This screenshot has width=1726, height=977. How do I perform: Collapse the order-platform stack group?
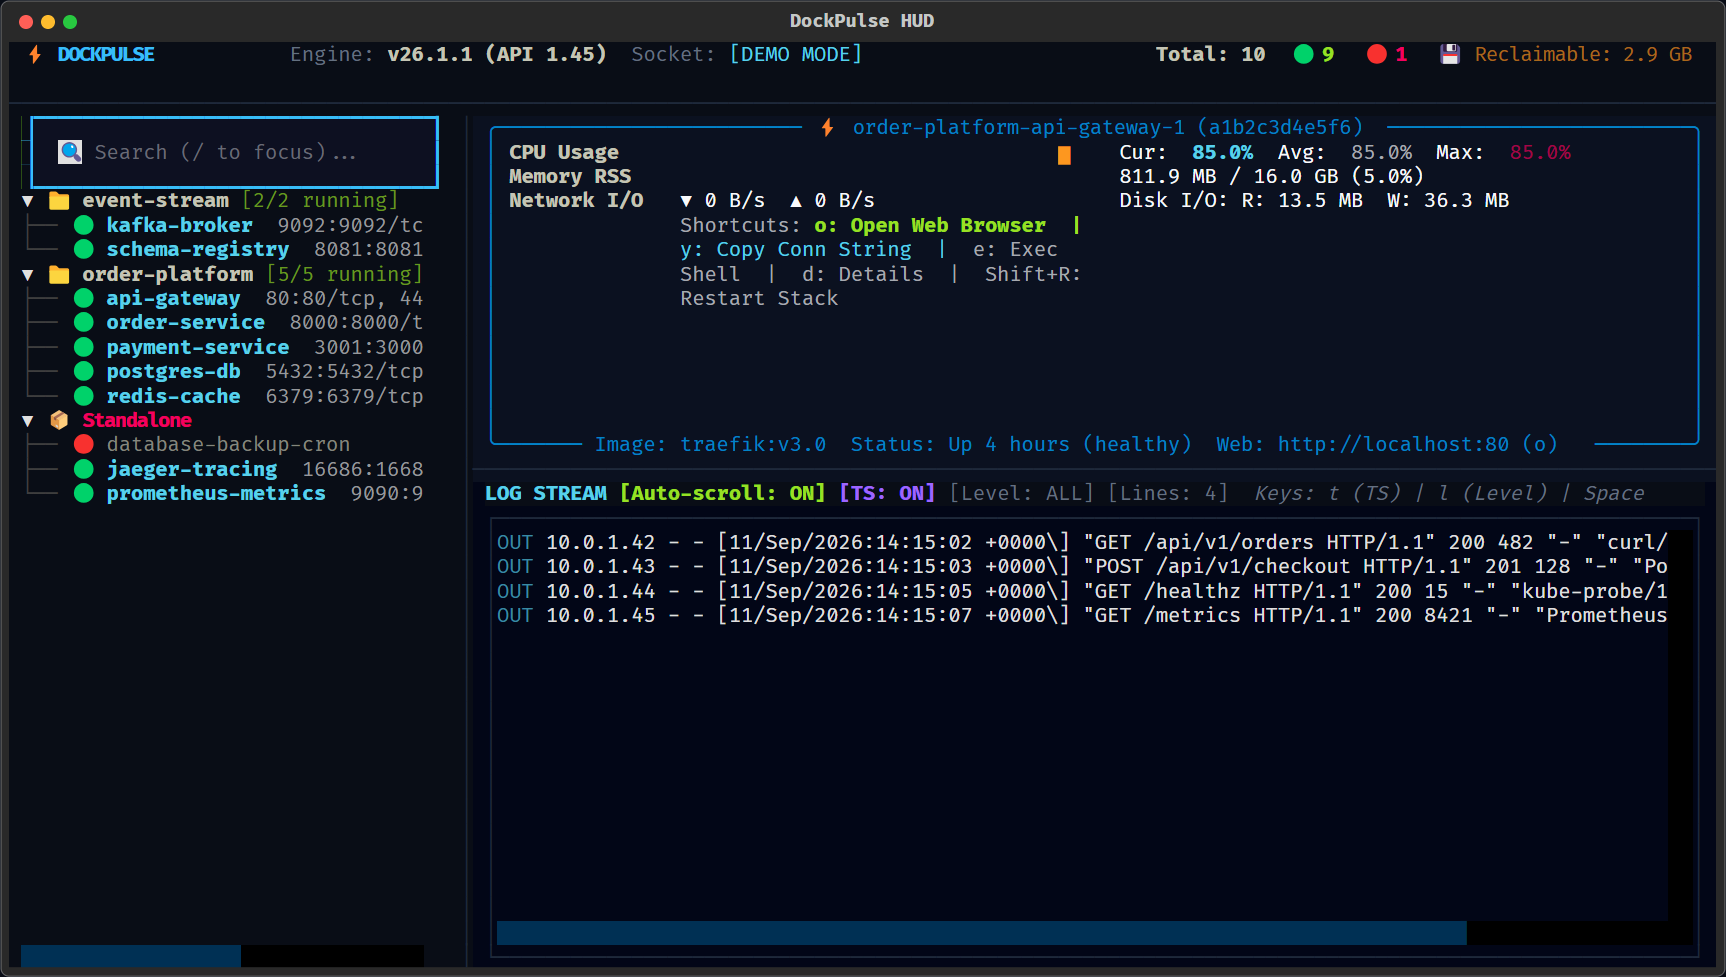28,274
